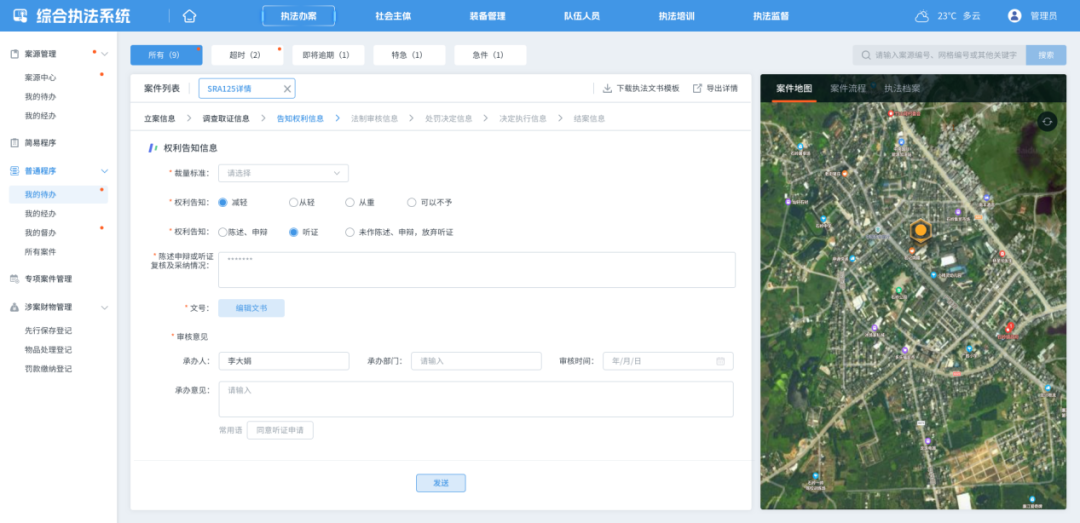Select the 从重 radio option
The image size is (1080, 523).
pos(350,203)
